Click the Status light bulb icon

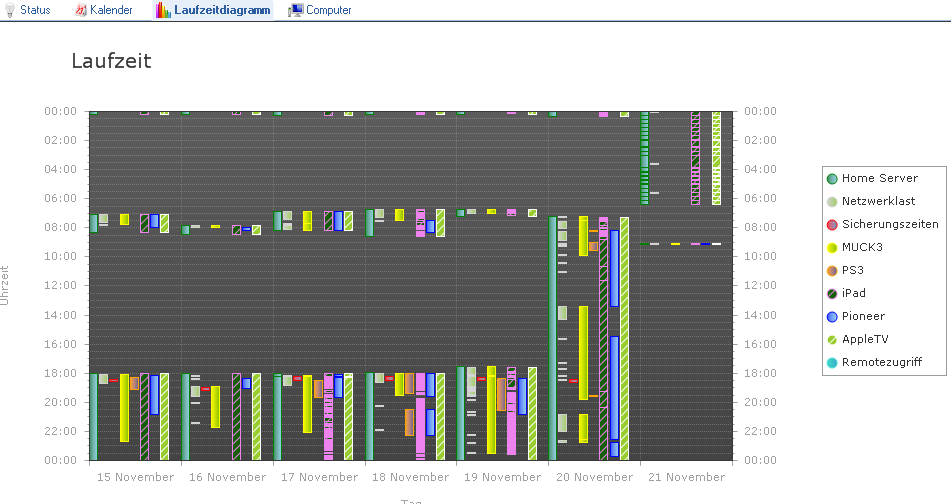coord(10,10)
